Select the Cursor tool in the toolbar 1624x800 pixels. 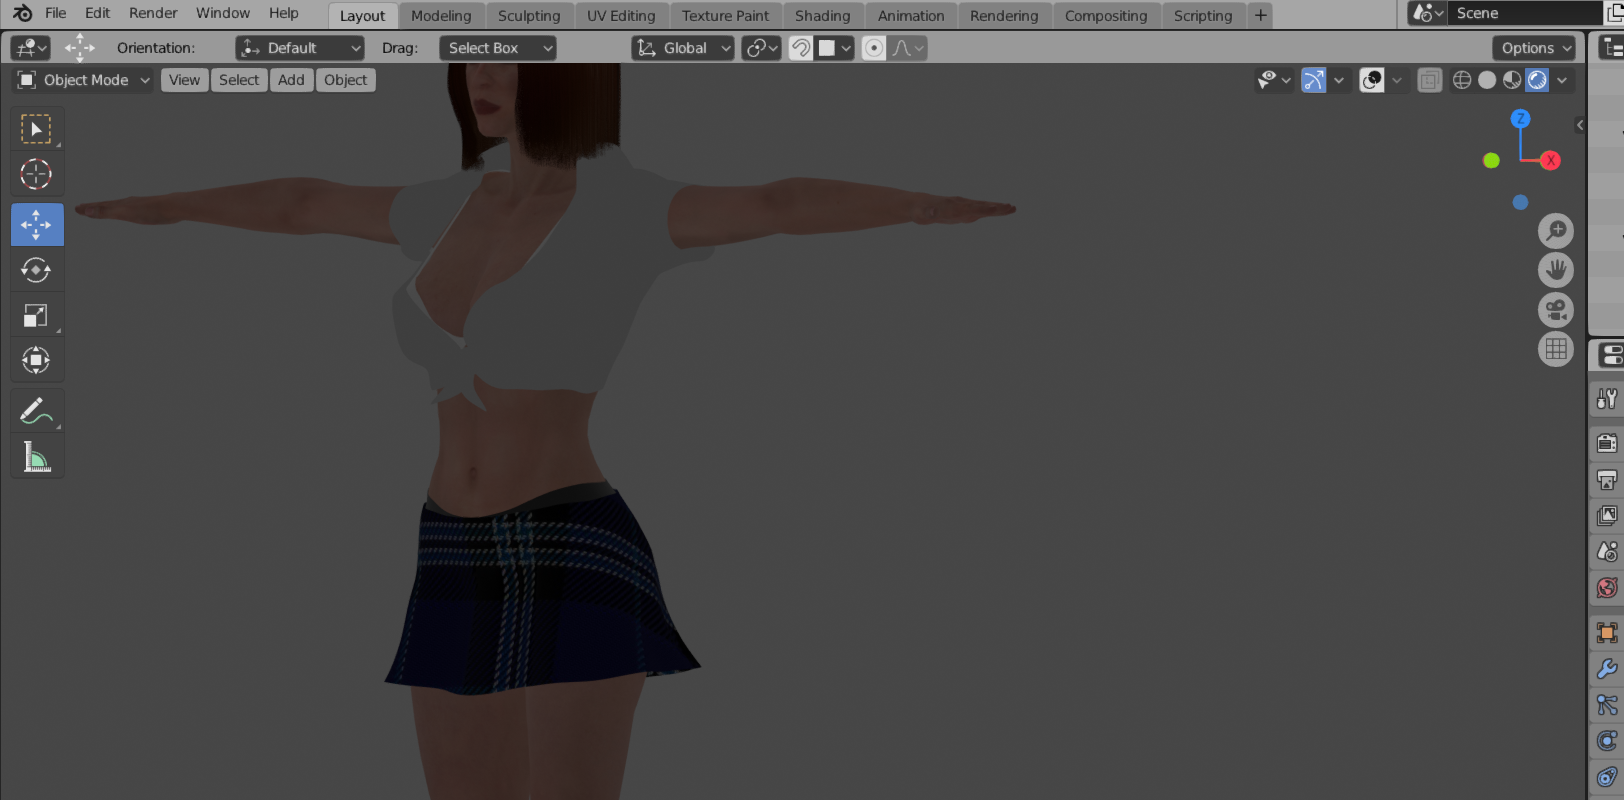coord(36,174)
